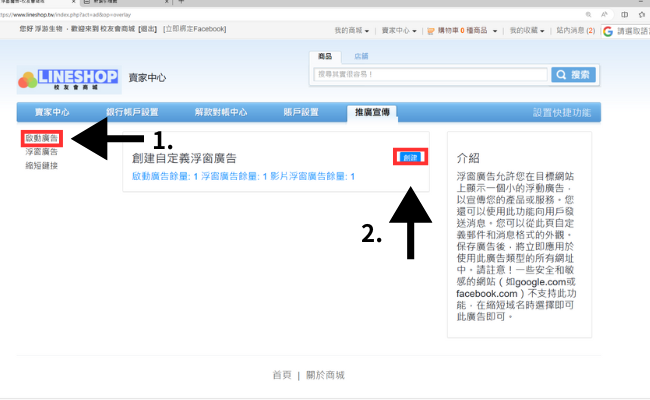Click 立即綁定Facebook link
The width and height of the screenshot is (650, 400).
[194, 29]
